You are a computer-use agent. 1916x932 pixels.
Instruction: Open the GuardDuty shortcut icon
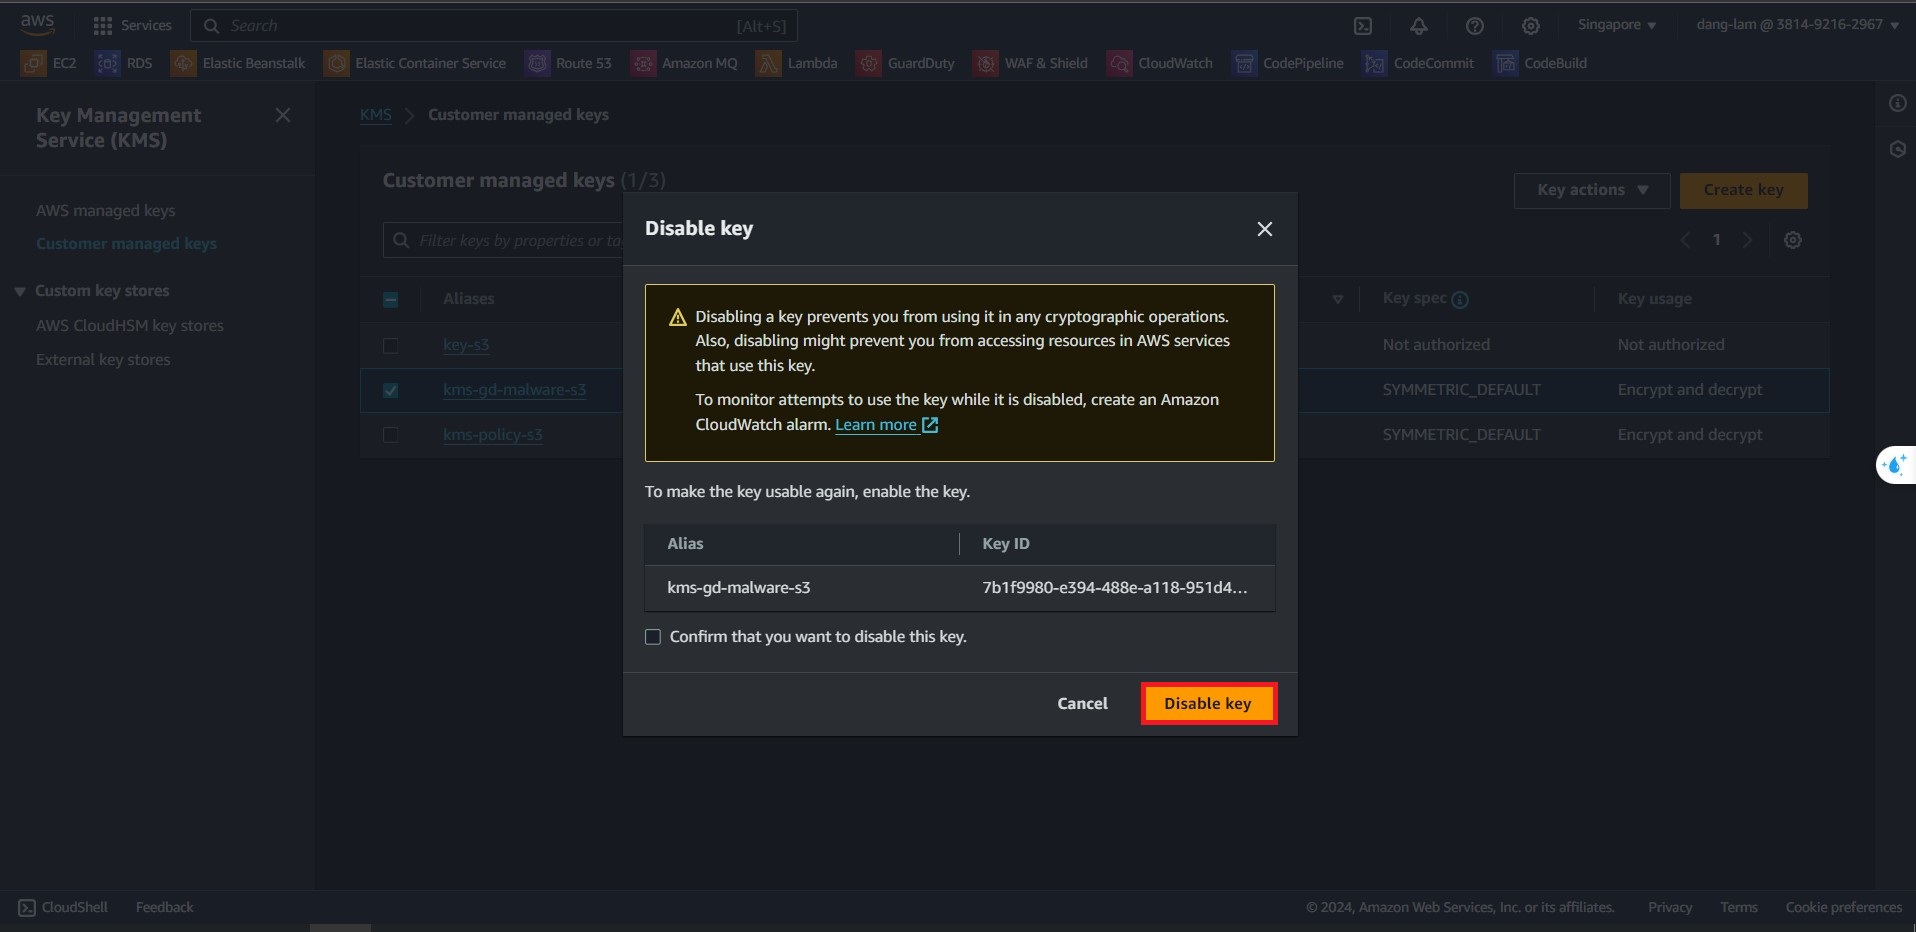tap(869, 63)
